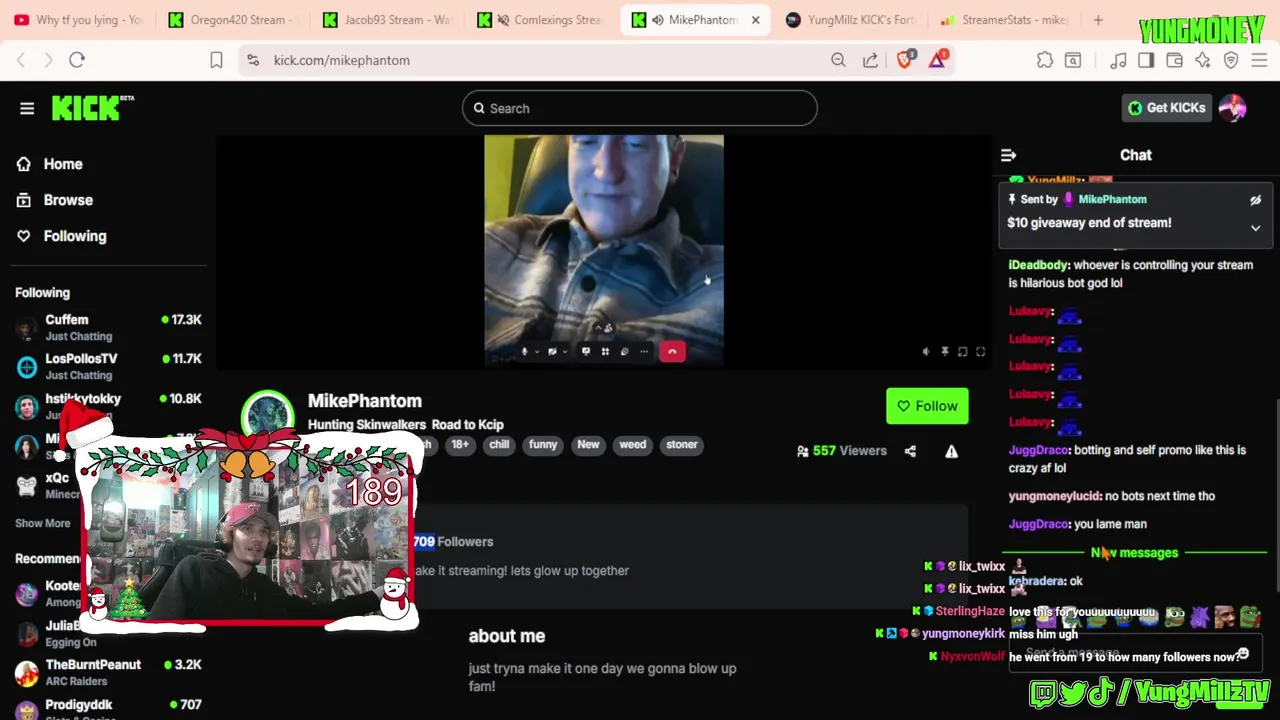Click the Get KICKs button
This screenshot has height=720, width=1280.
(1166, 108)
